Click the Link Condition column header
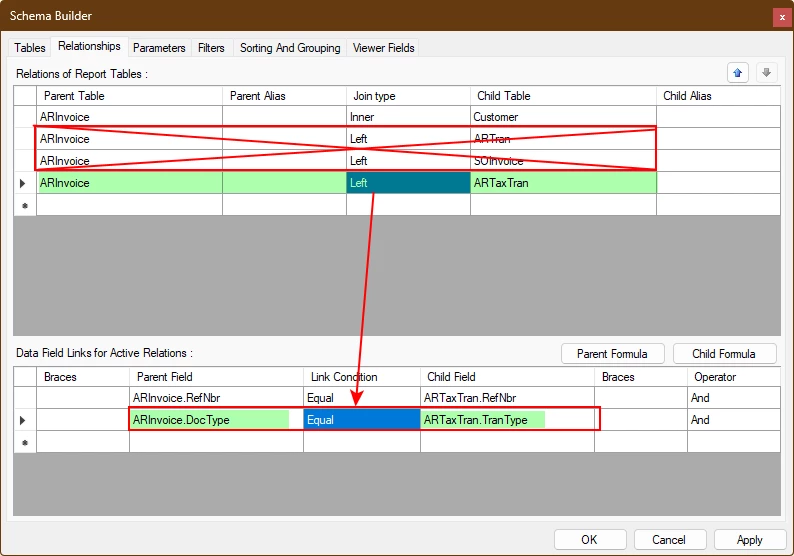 (x=362, y=377)
